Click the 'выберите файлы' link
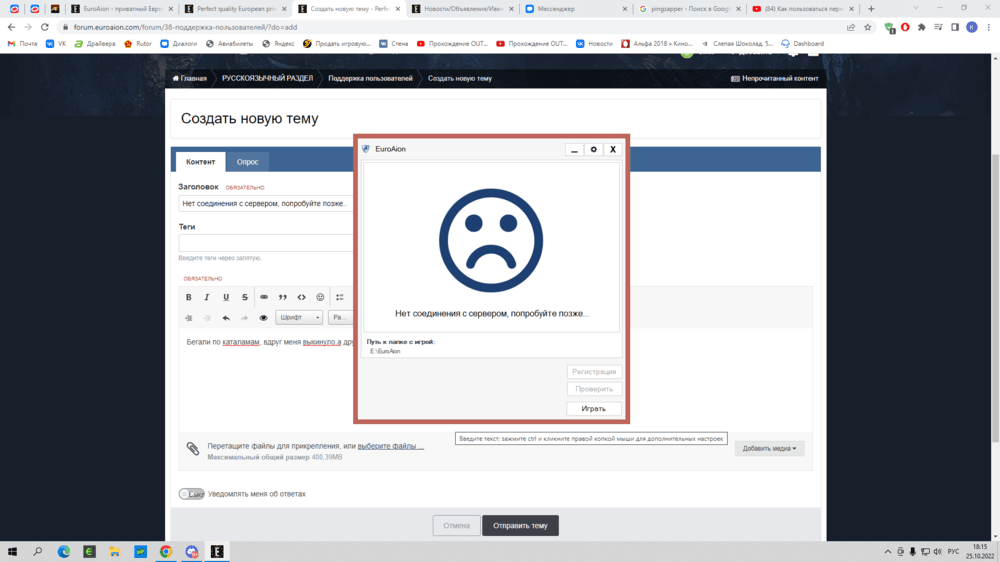This screenshot has height=562, width=1000. (x=390, y=446)
